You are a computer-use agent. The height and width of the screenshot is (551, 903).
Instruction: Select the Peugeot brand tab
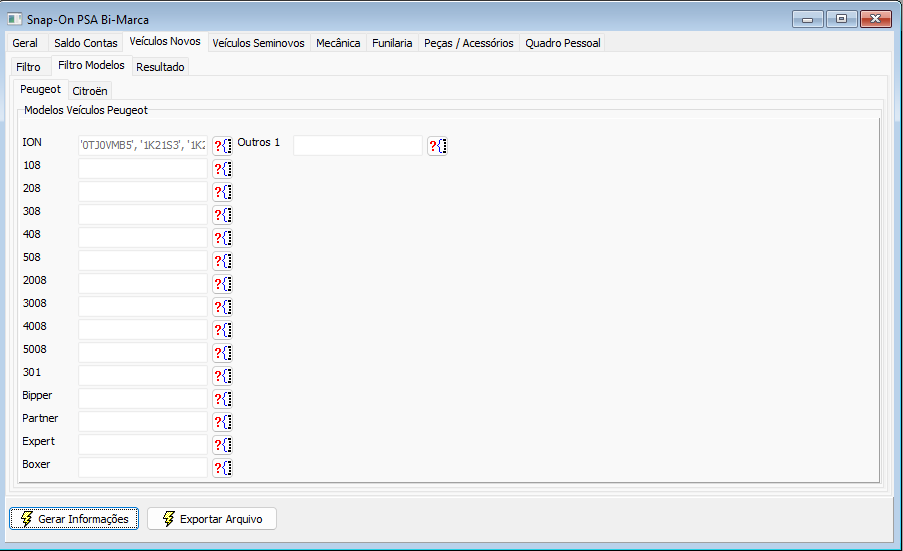[x=40, y=89]
